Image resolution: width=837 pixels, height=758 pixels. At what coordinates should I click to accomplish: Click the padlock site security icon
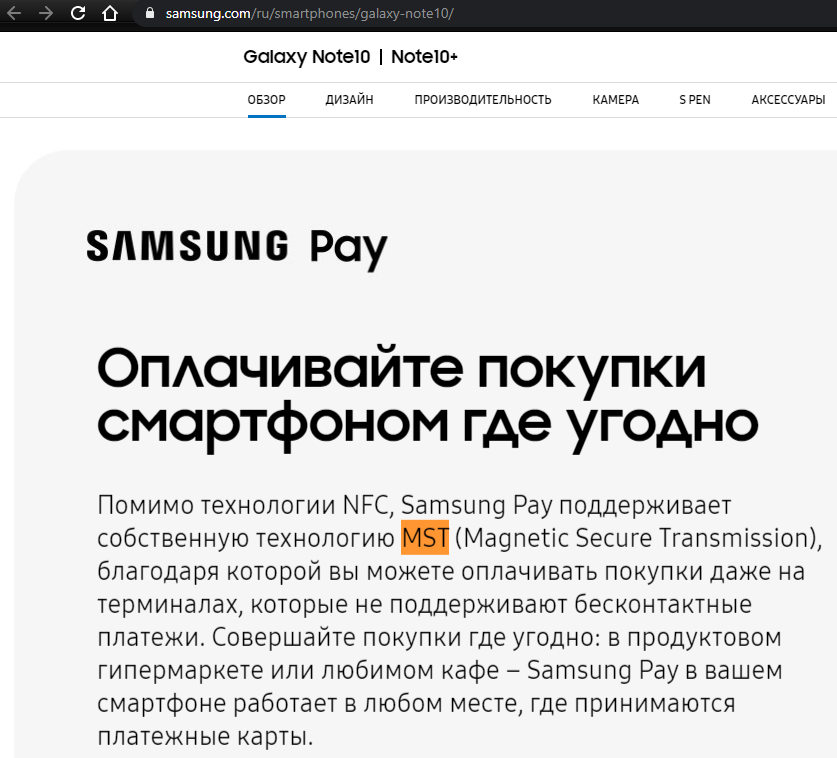[x=150, y=13]
